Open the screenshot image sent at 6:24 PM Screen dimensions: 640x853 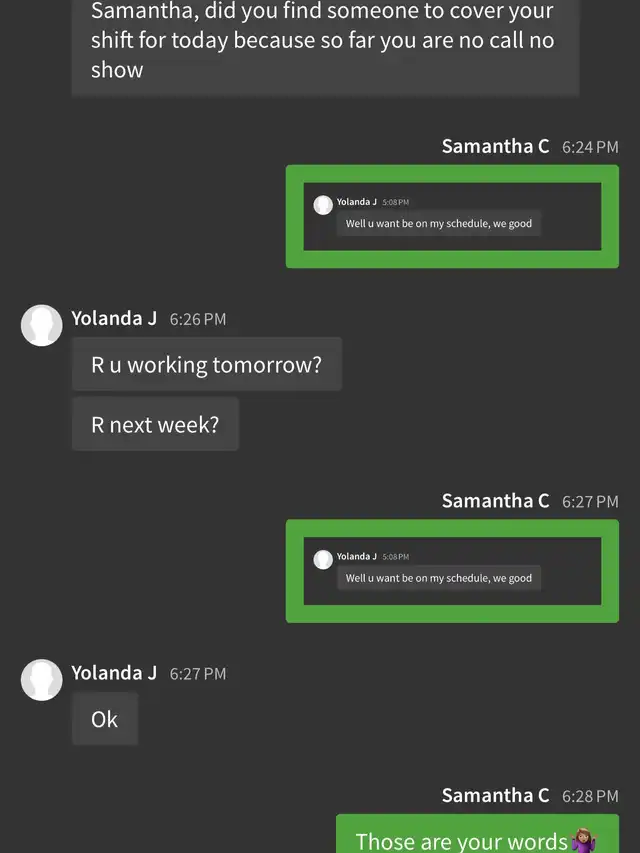pos(452,216)
